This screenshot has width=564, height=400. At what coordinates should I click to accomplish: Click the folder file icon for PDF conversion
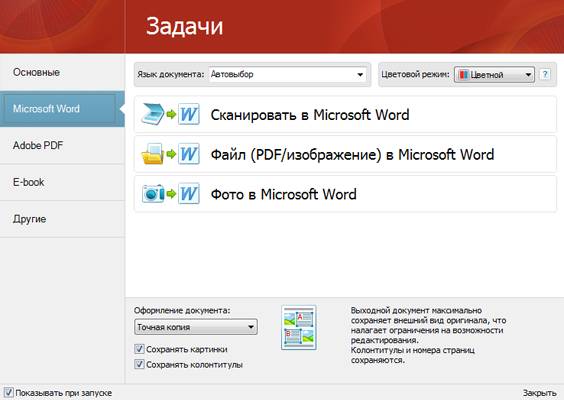click(x=153, y=154)
